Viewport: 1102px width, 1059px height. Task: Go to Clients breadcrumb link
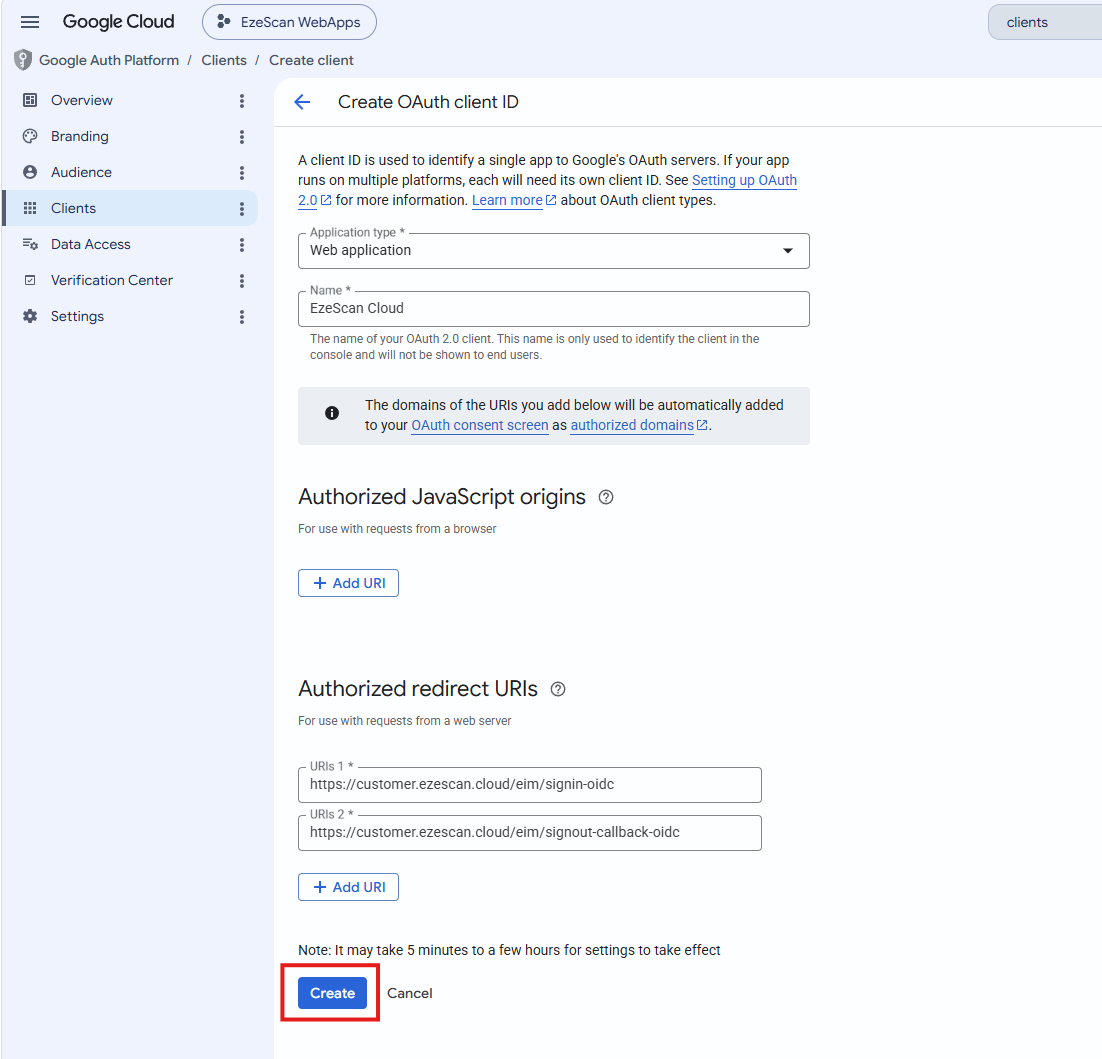click(x=223, y=60)
